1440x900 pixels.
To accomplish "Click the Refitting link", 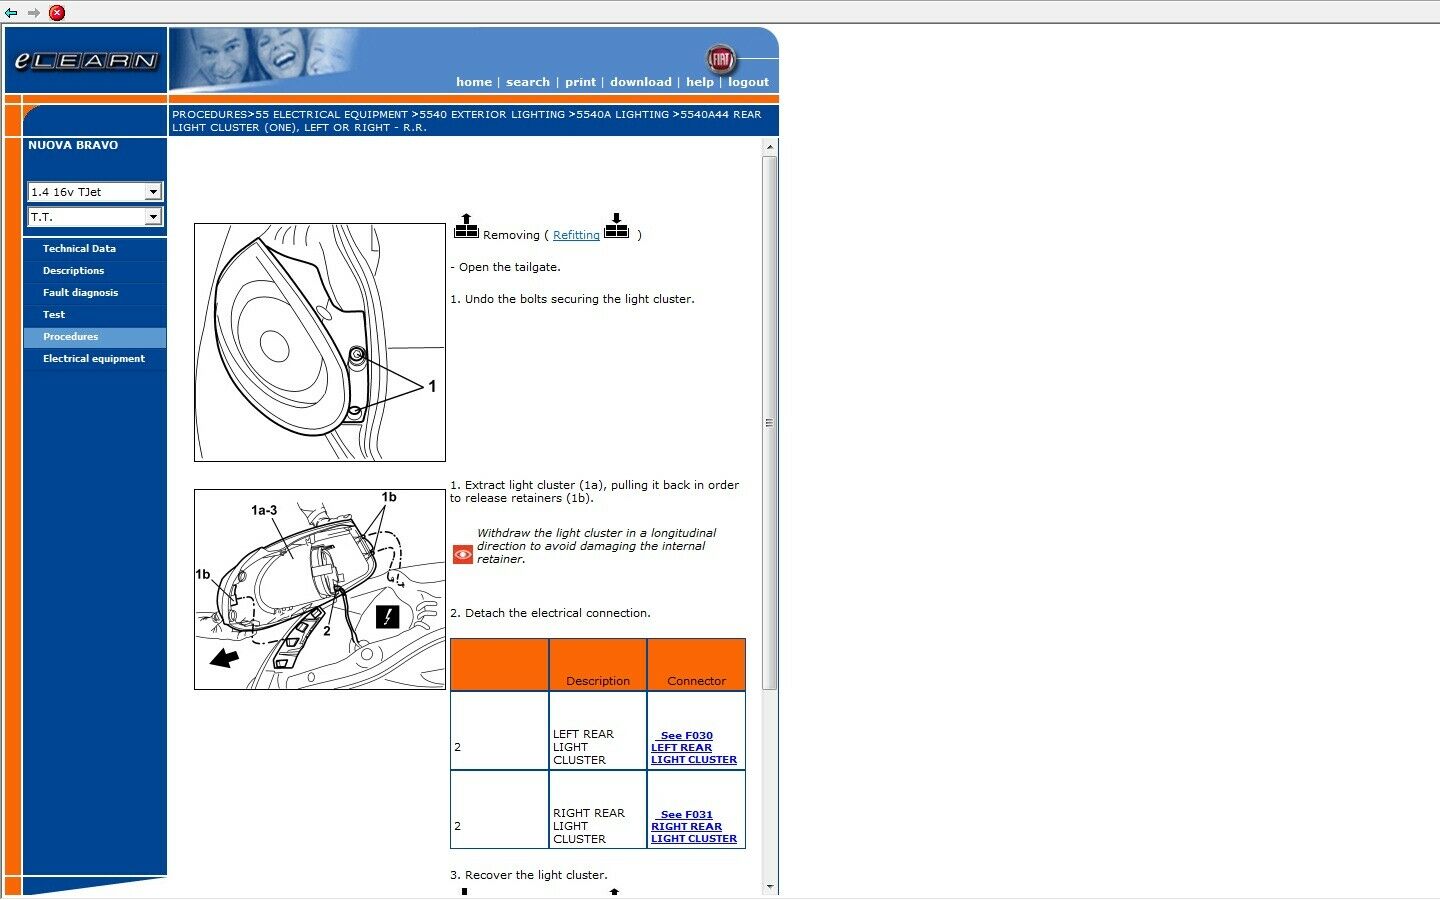I will pos(576,235).
